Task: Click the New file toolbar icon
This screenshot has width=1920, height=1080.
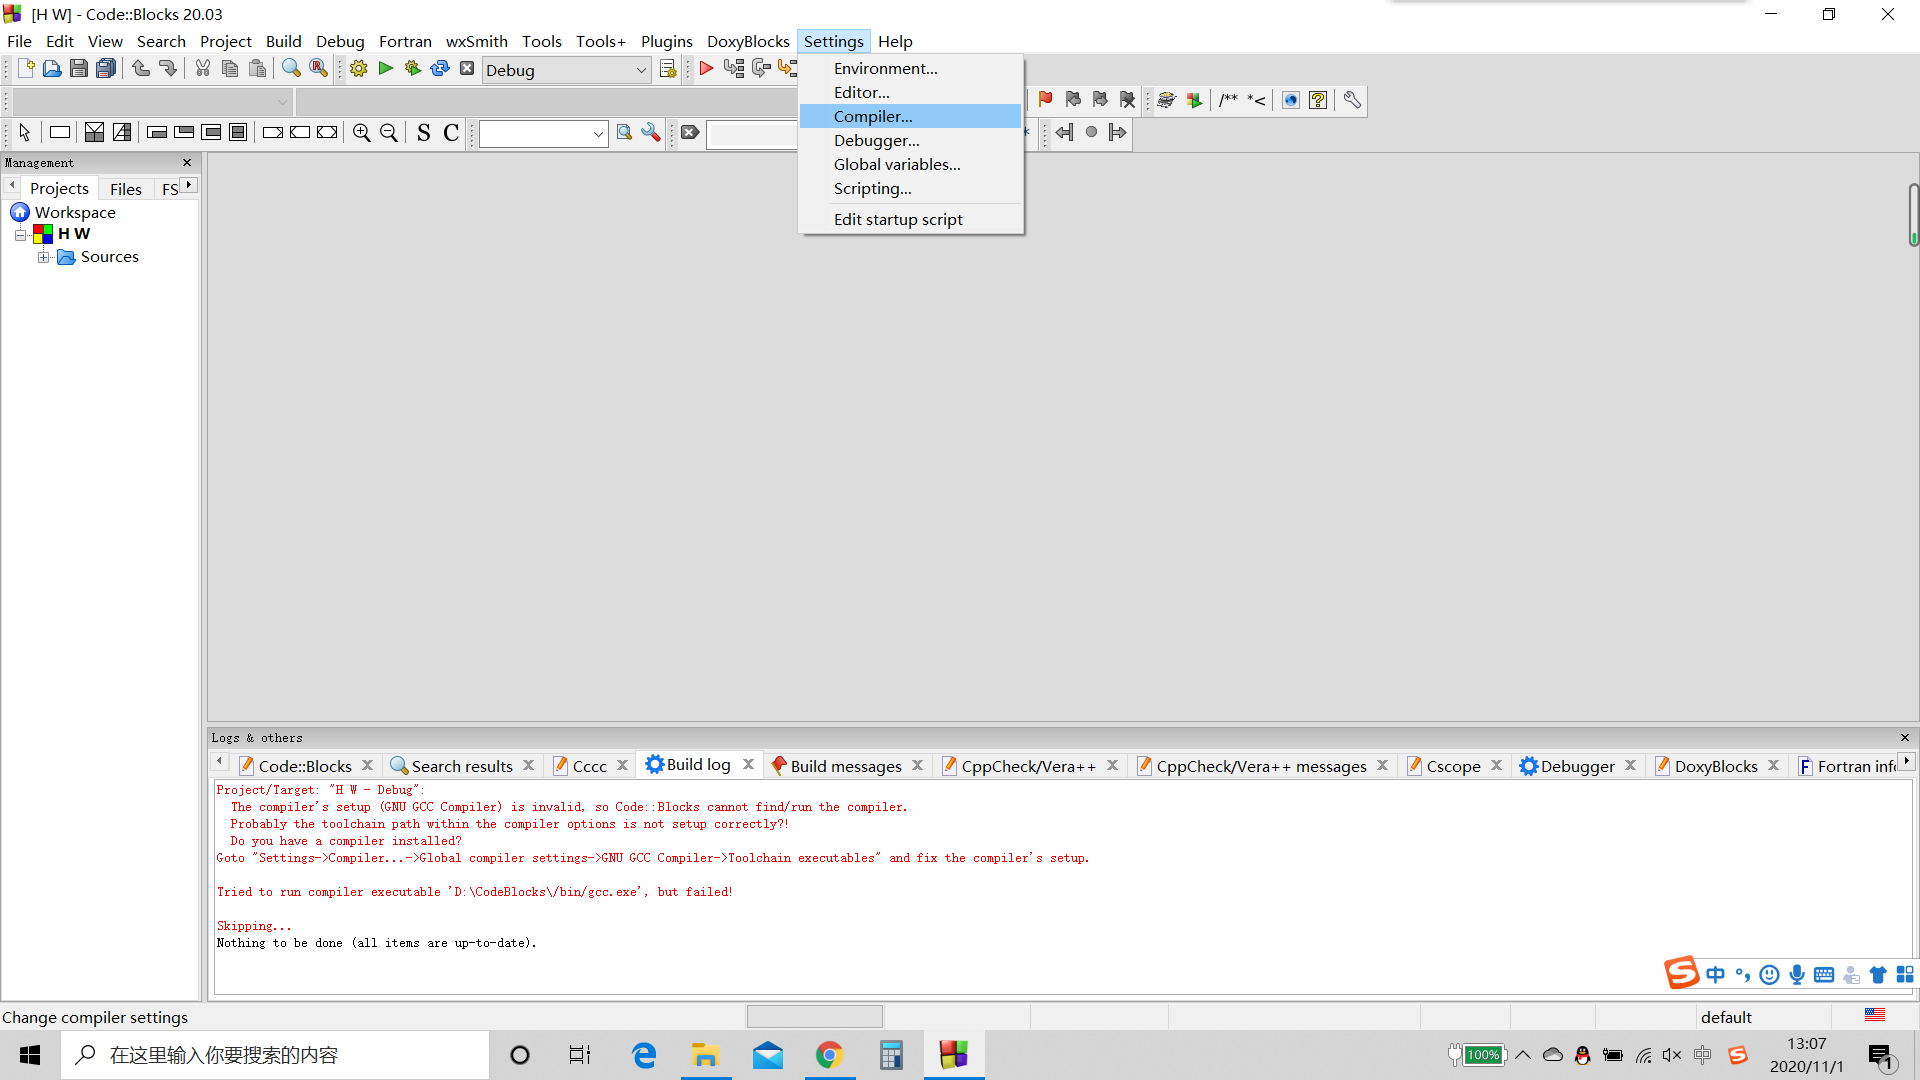Action: pos(26,69)
